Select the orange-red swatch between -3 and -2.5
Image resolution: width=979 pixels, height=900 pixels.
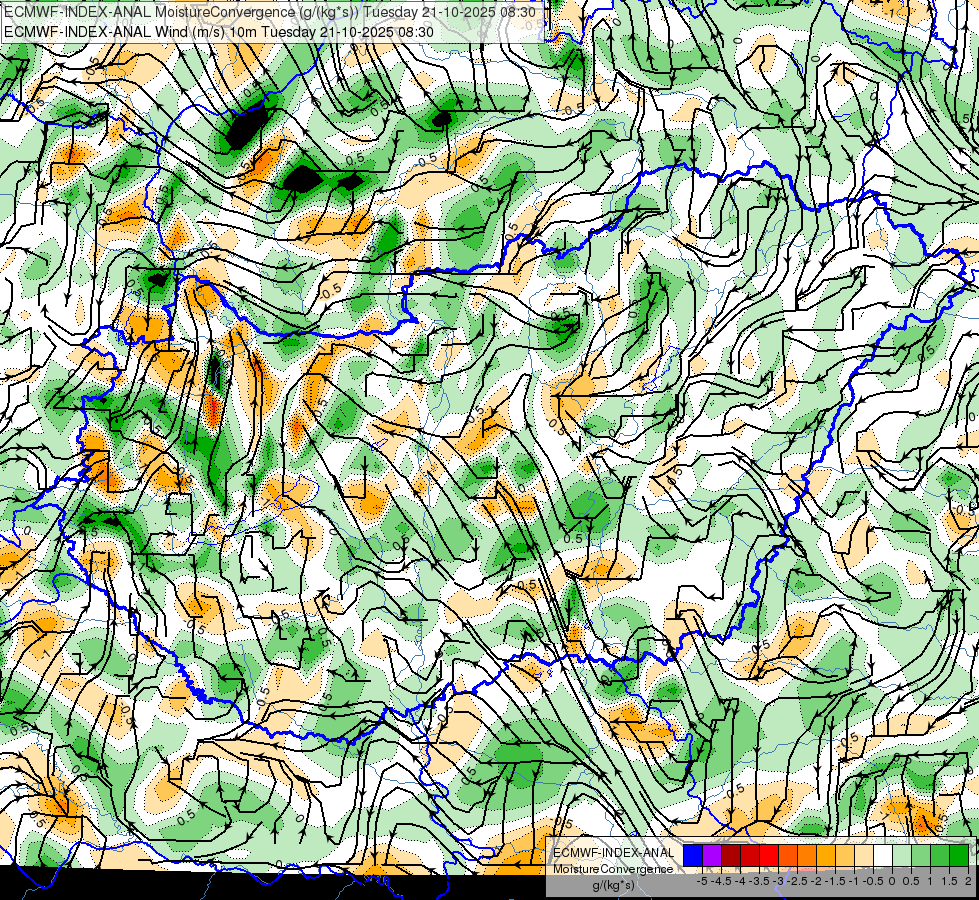(x=788, y=856)
